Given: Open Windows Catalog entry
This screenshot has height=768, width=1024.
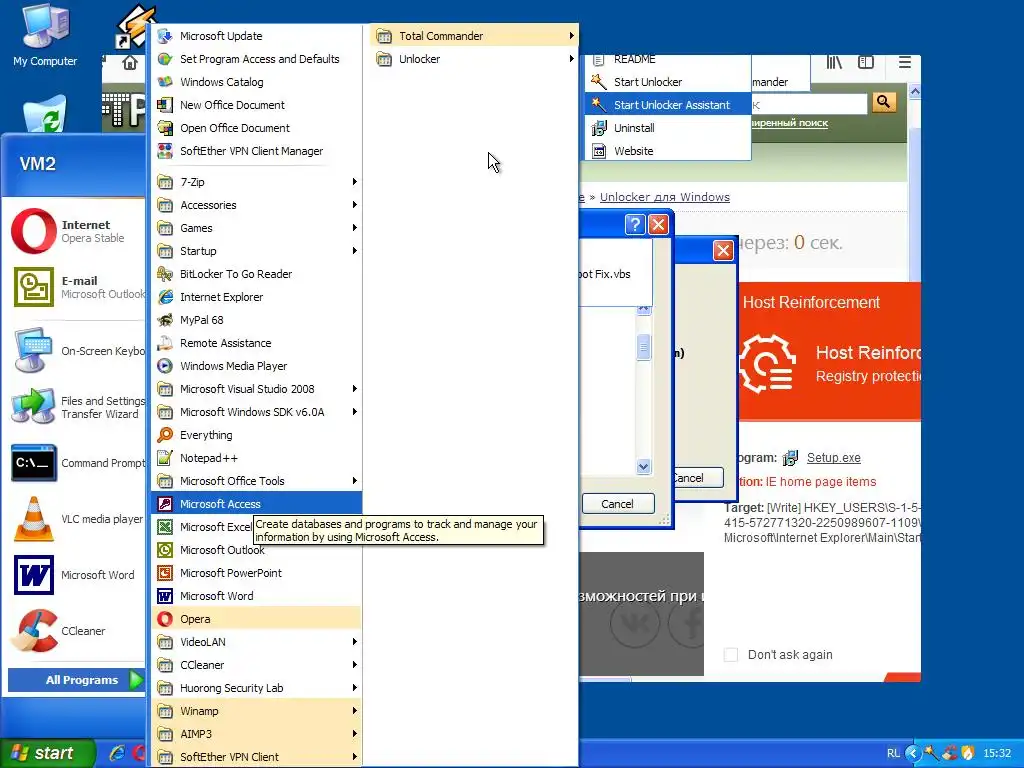Looking at the screenshot, I should coord(257,82).
